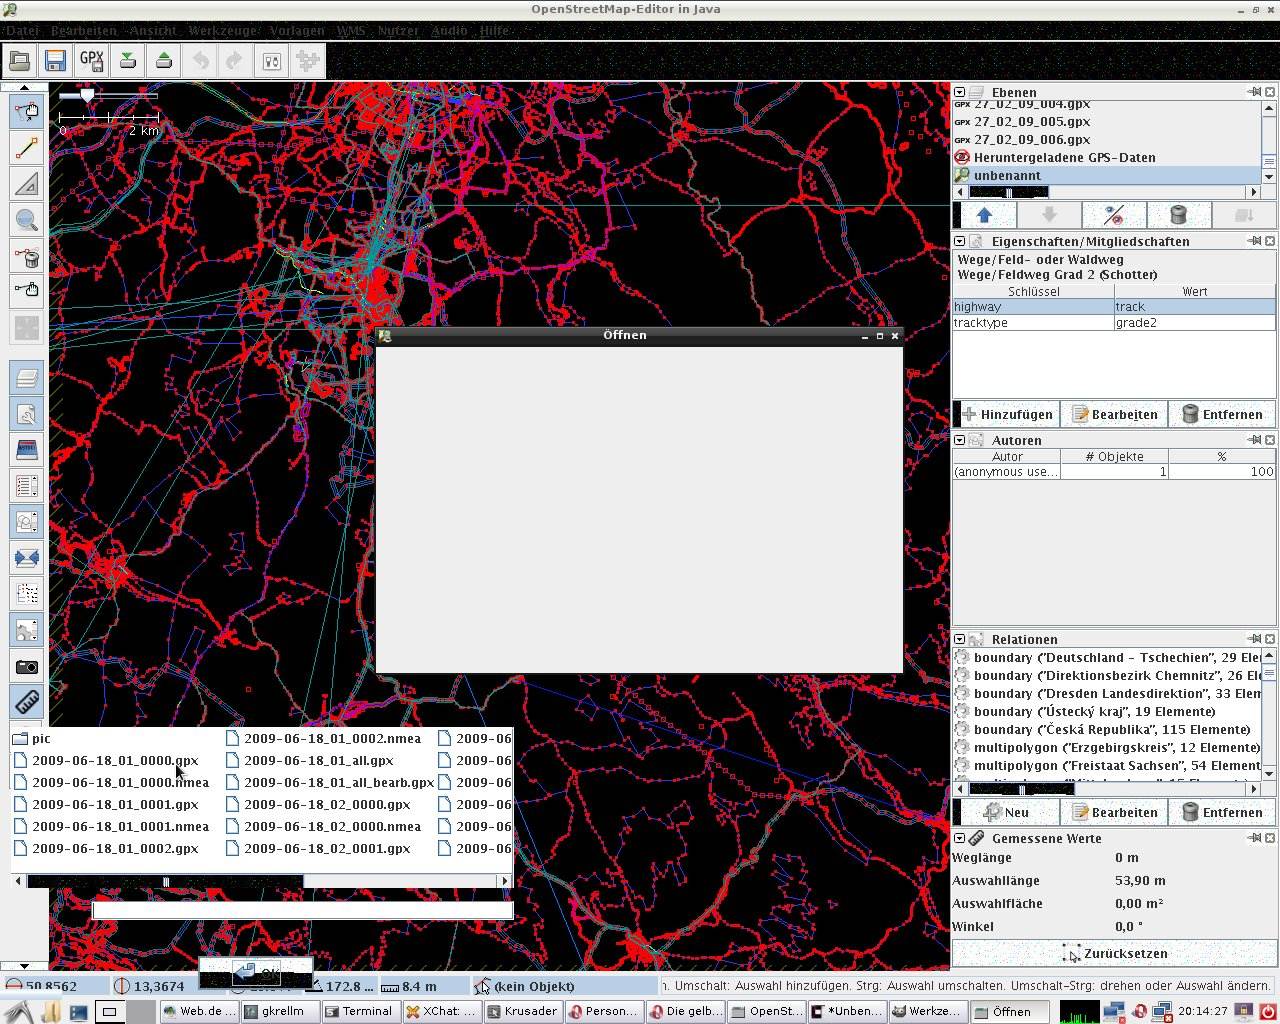Collapse the Relationen panel

(959, 639)
